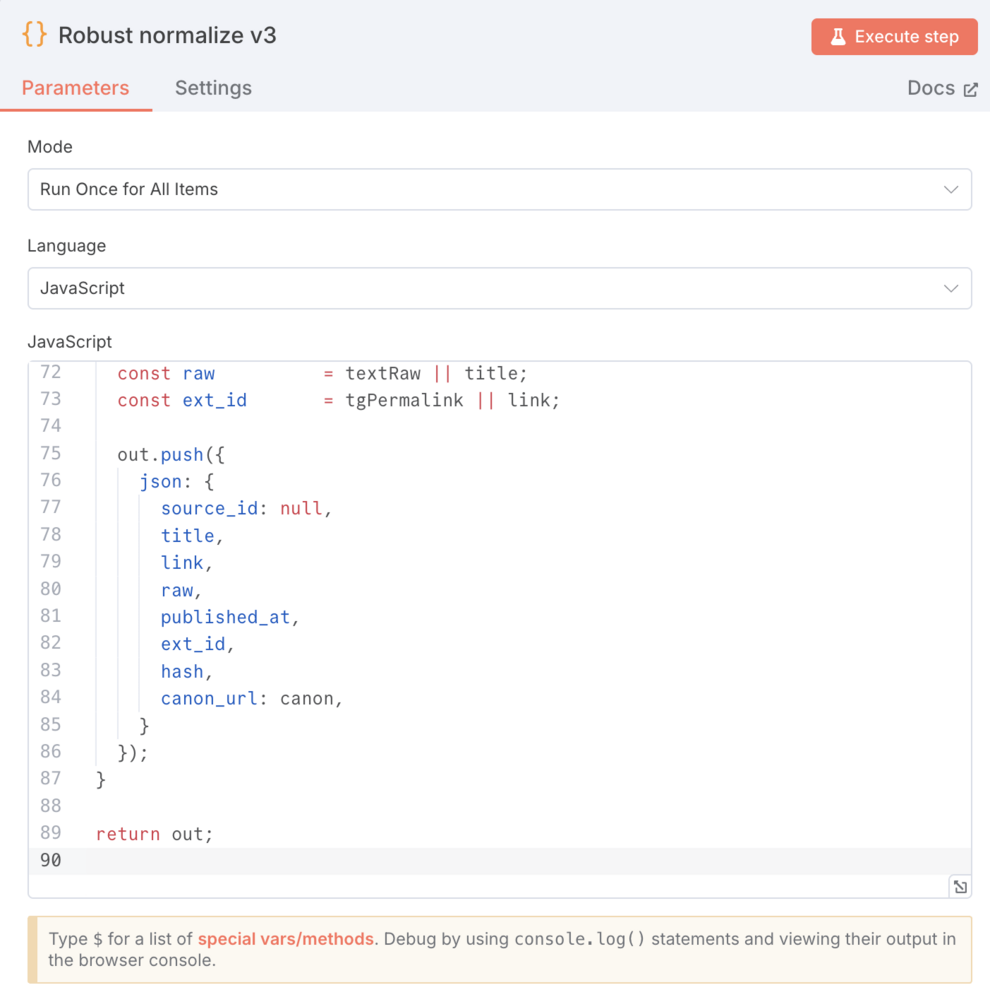The height and width of the screenshot is (1002, 990).
Task: Click the 'out.push({' code line
Action: pos(171,454)
